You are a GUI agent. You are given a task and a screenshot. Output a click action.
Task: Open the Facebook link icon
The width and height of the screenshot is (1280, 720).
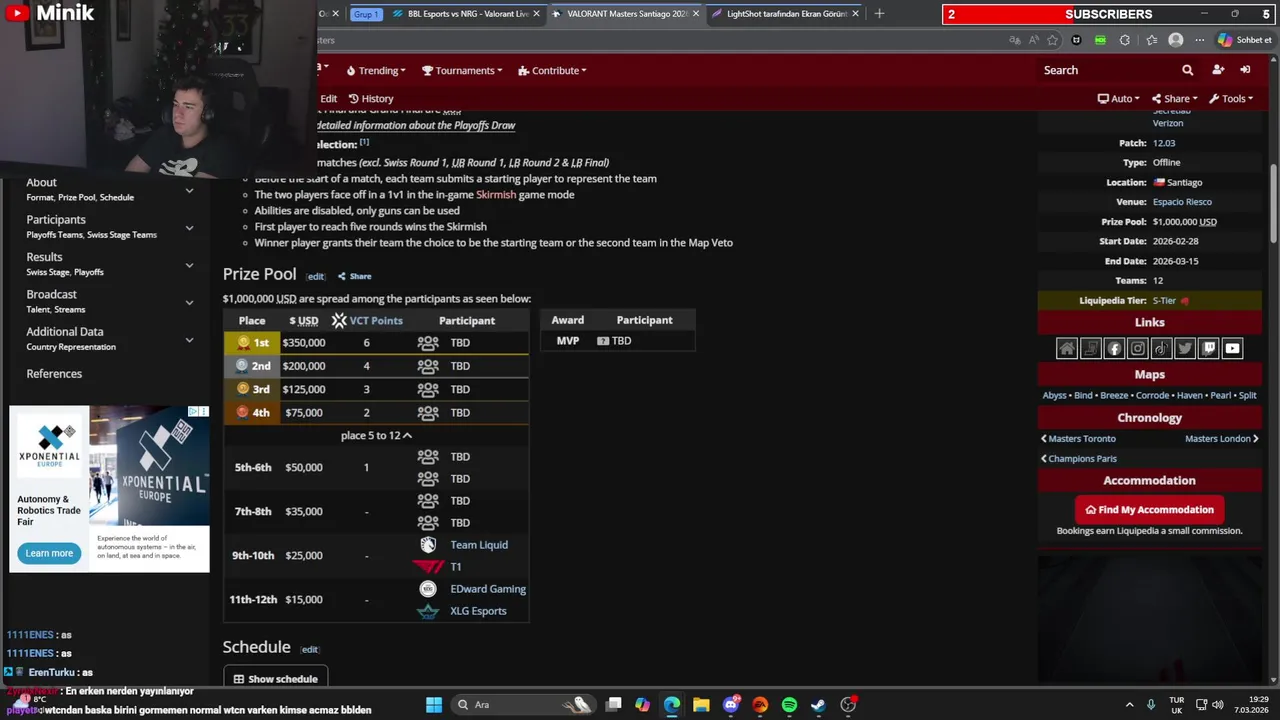point(1114,348)
